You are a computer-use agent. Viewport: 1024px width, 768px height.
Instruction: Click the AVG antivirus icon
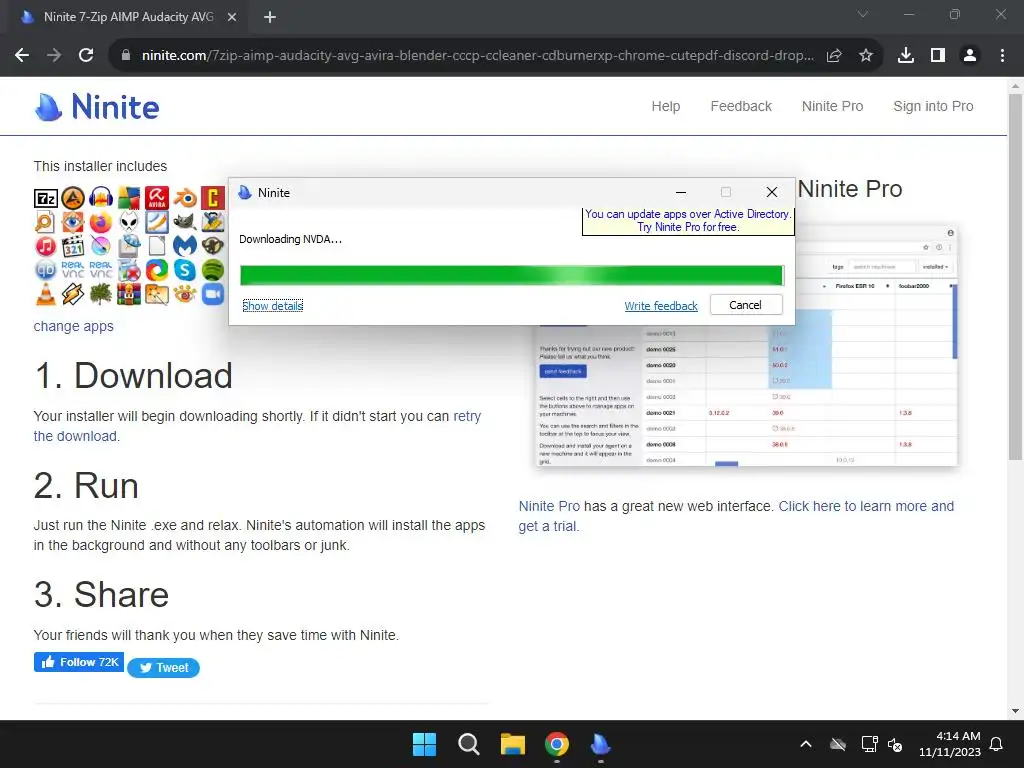point(129,197)
